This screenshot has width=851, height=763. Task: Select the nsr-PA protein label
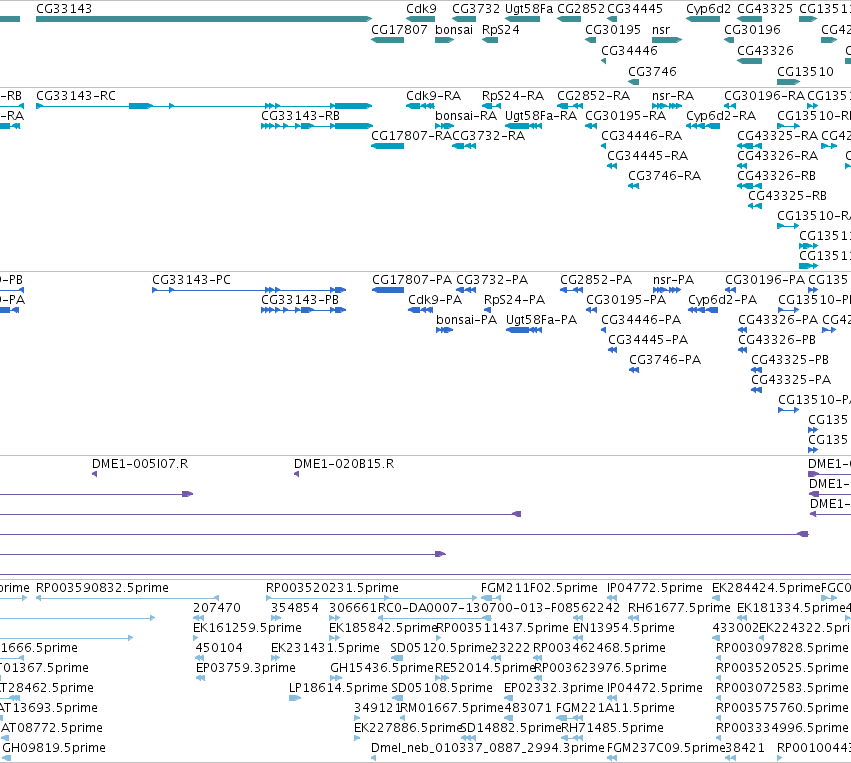tap(674, 280)
